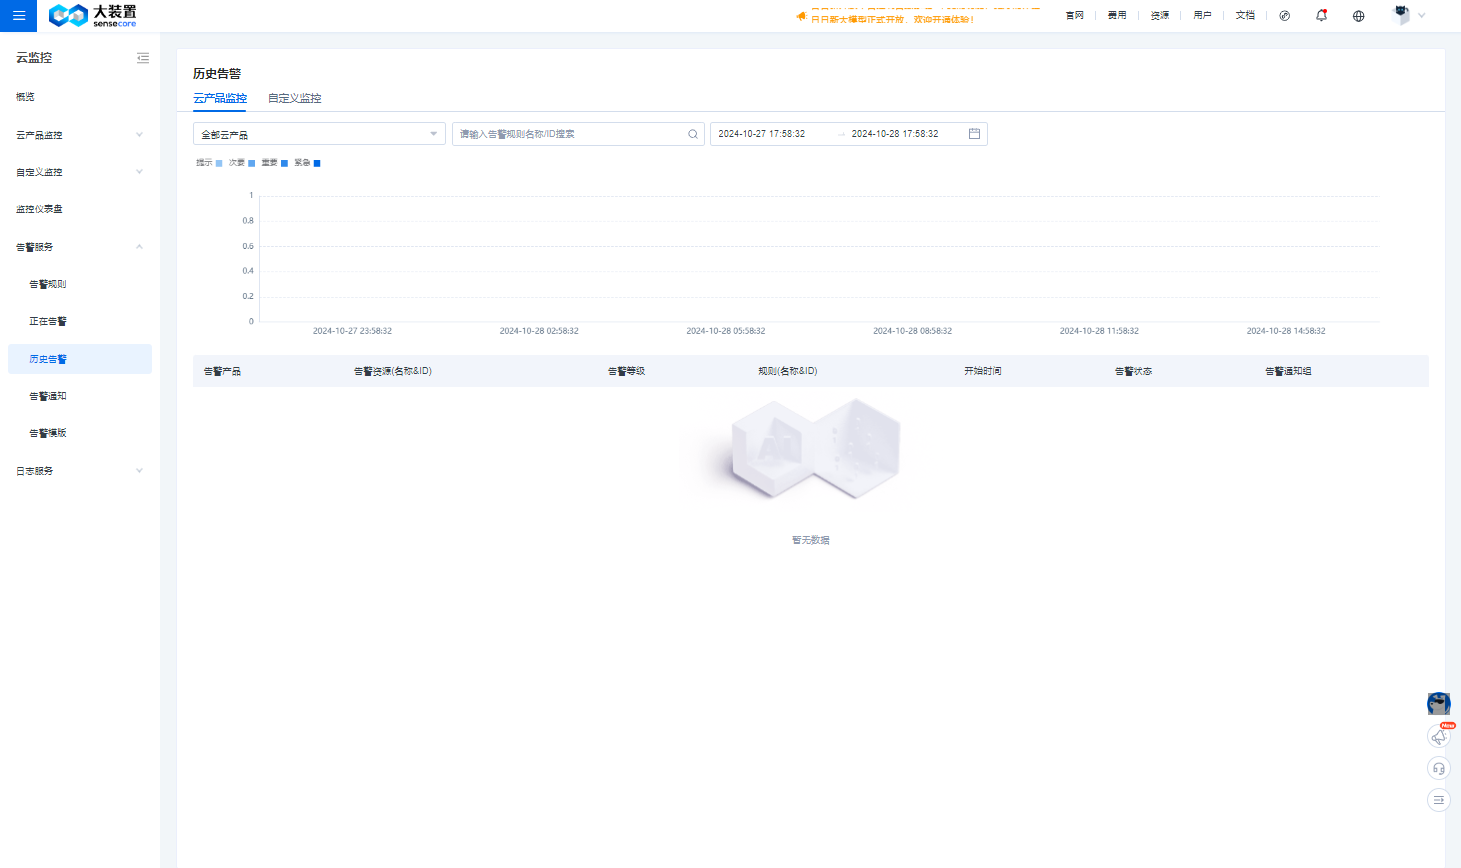Viewport: 1461px width, 868px height.
Task: Switch to the 自定义监控 tab
Action: [294, 98]
